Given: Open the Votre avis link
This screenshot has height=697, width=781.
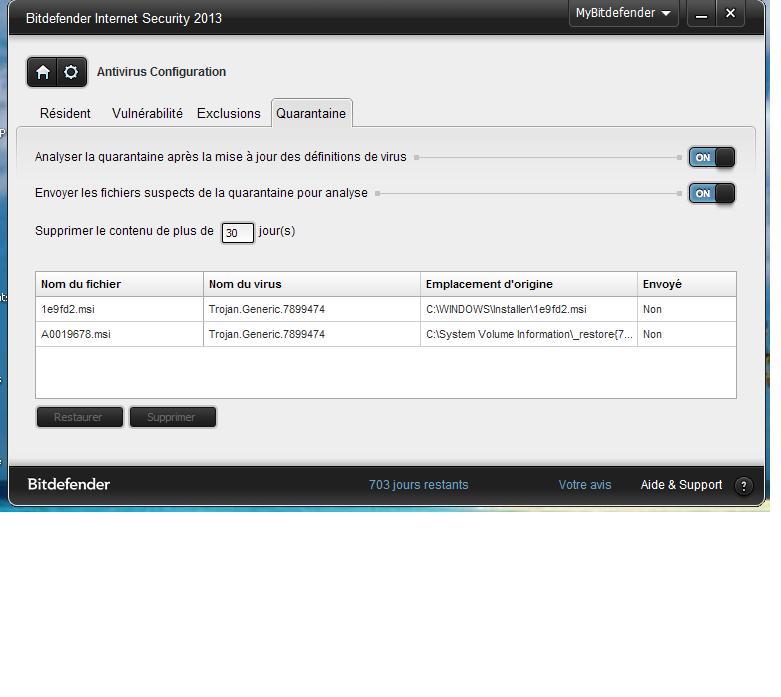Looking at the screenshot, I should pos(585,485).
